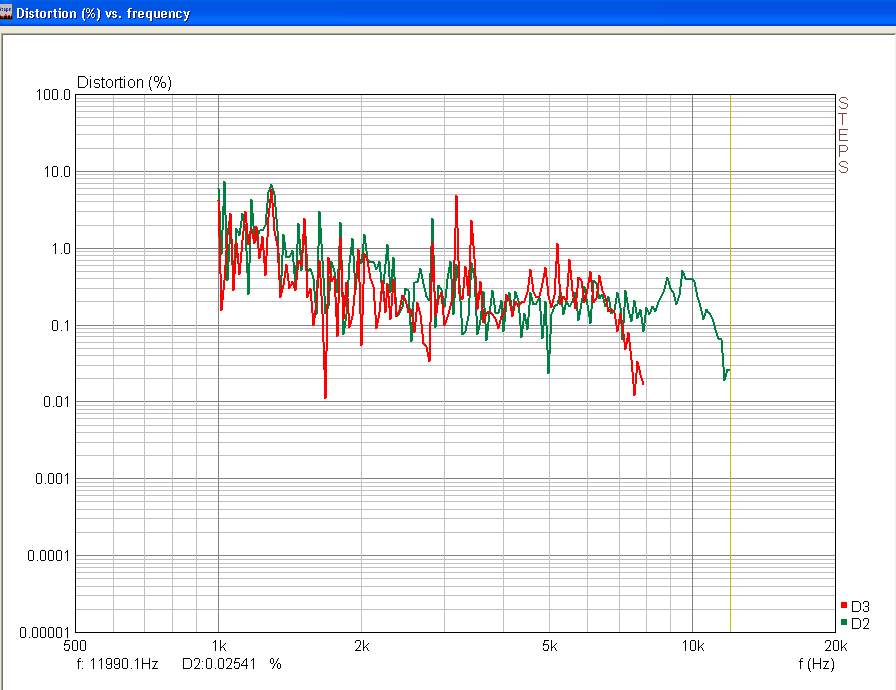Click the 0.01 y-axis label

coord(57,402)
